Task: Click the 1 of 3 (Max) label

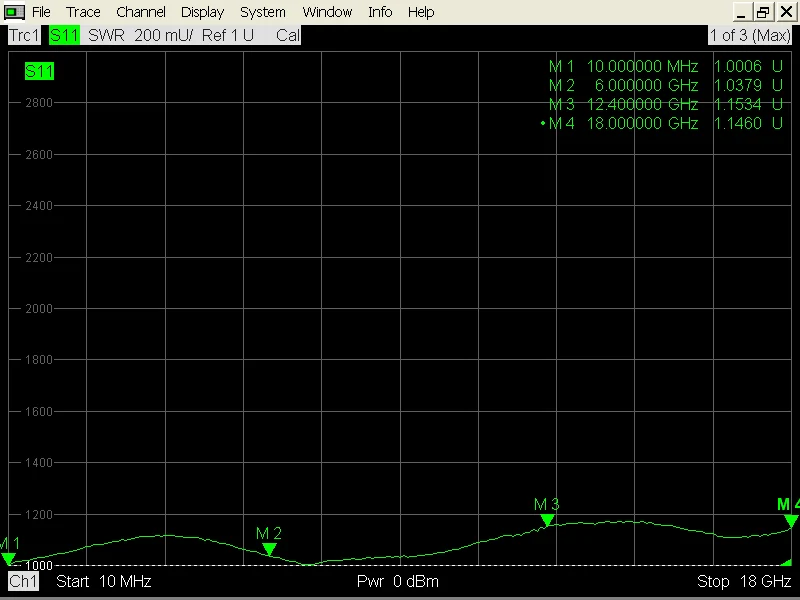Action: [749, 35]
